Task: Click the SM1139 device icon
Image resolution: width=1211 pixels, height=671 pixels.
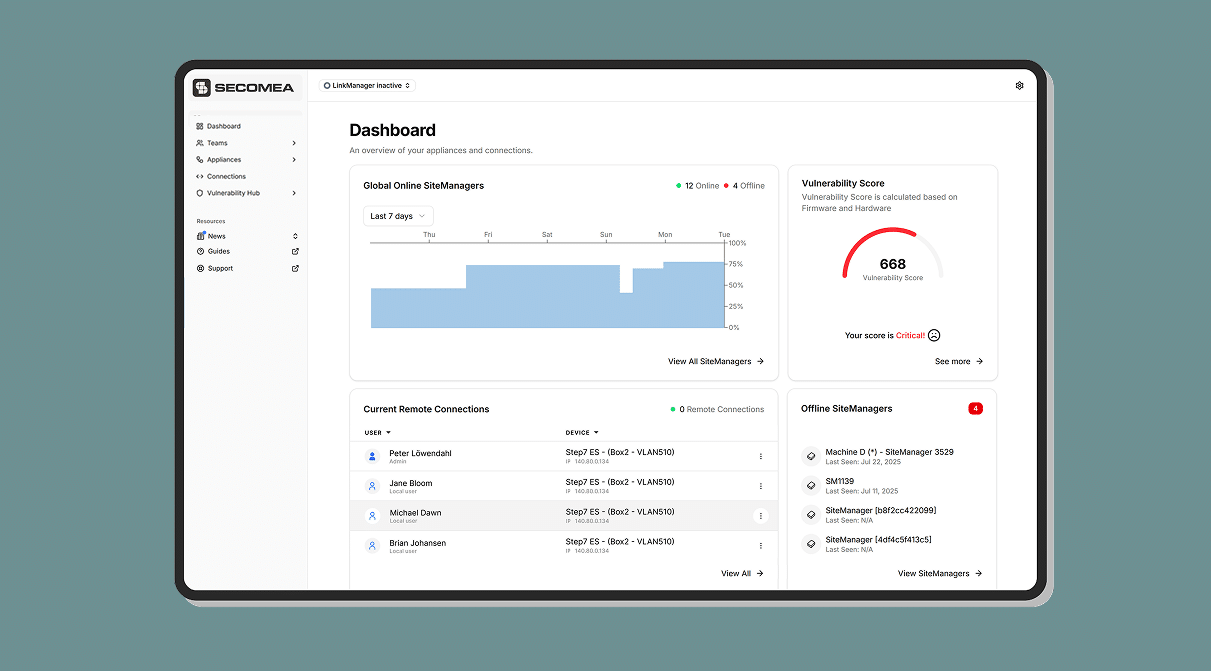Action: (811, 486)
